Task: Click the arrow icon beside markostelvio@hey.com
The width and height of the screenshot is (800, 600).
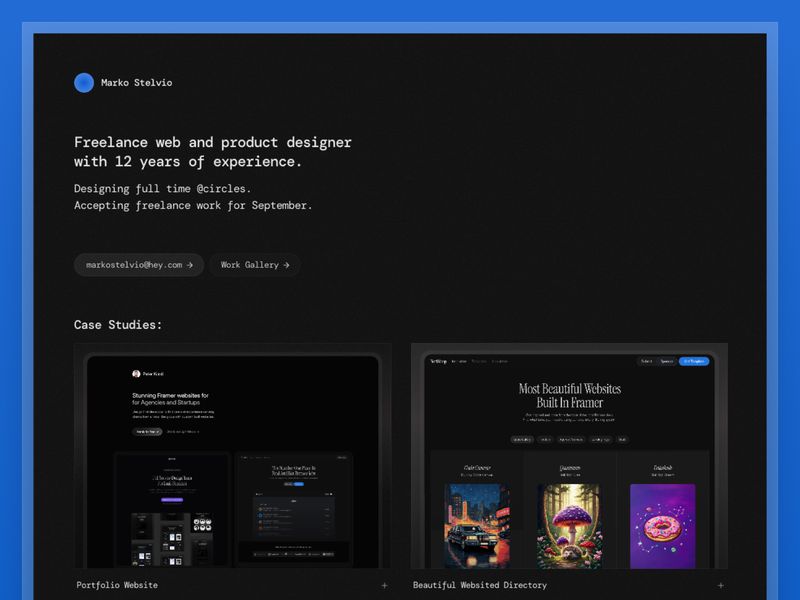Action: (x=191, y=265)
